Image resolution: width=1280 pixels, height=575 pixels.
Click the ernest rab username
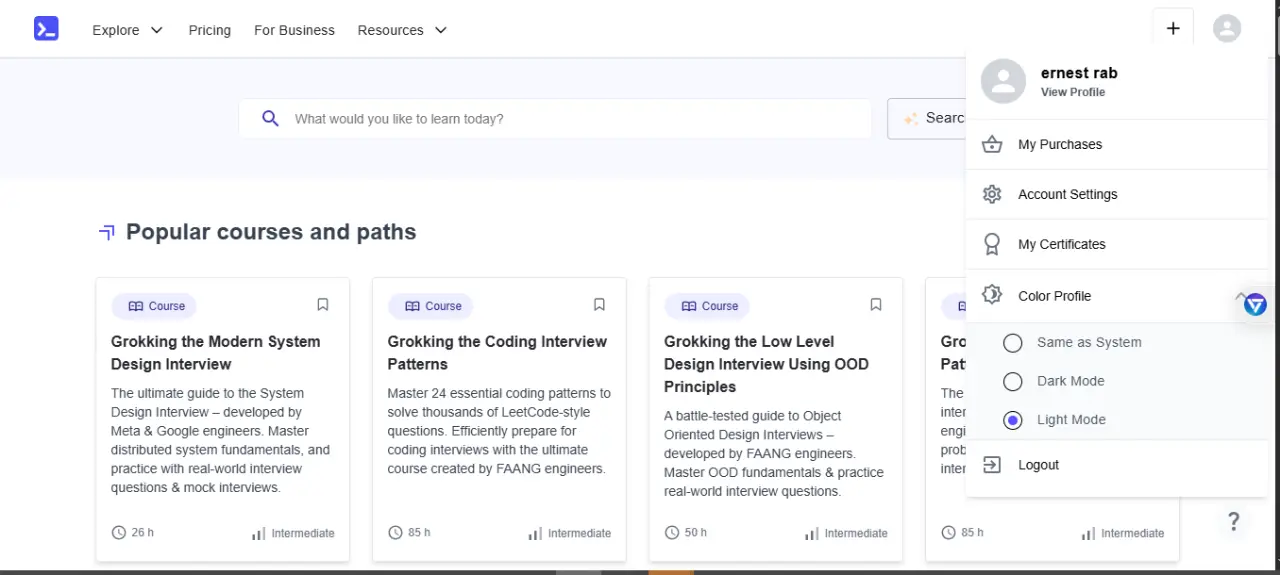[x=1079, y=73]
